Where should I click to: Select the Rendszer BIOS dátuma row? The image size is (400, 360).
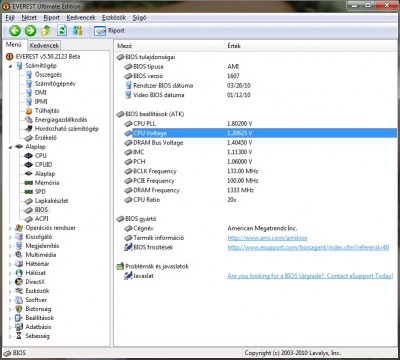pyautogui.click(x=260, y=86)
